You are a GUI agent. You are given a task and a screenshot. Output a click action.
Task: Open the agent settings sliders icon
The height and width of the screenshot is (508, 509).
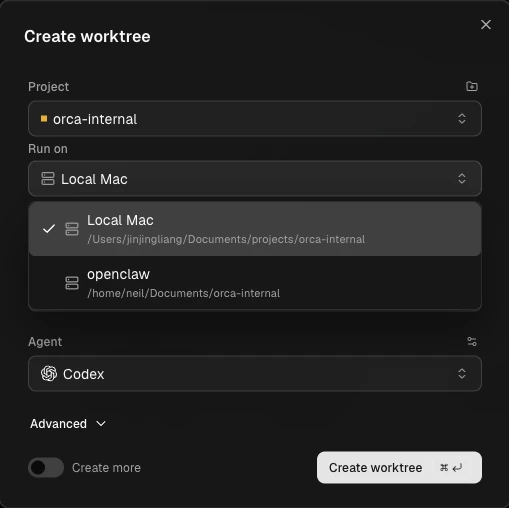[472, 341]
